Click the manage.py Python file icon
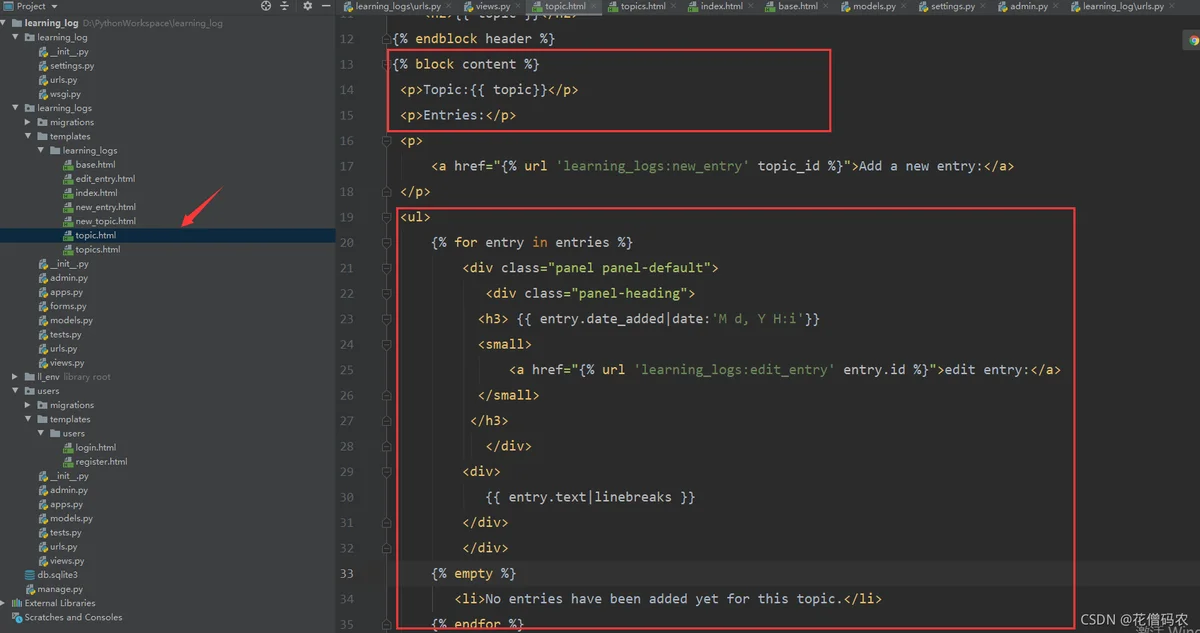 tap(30, 589)
